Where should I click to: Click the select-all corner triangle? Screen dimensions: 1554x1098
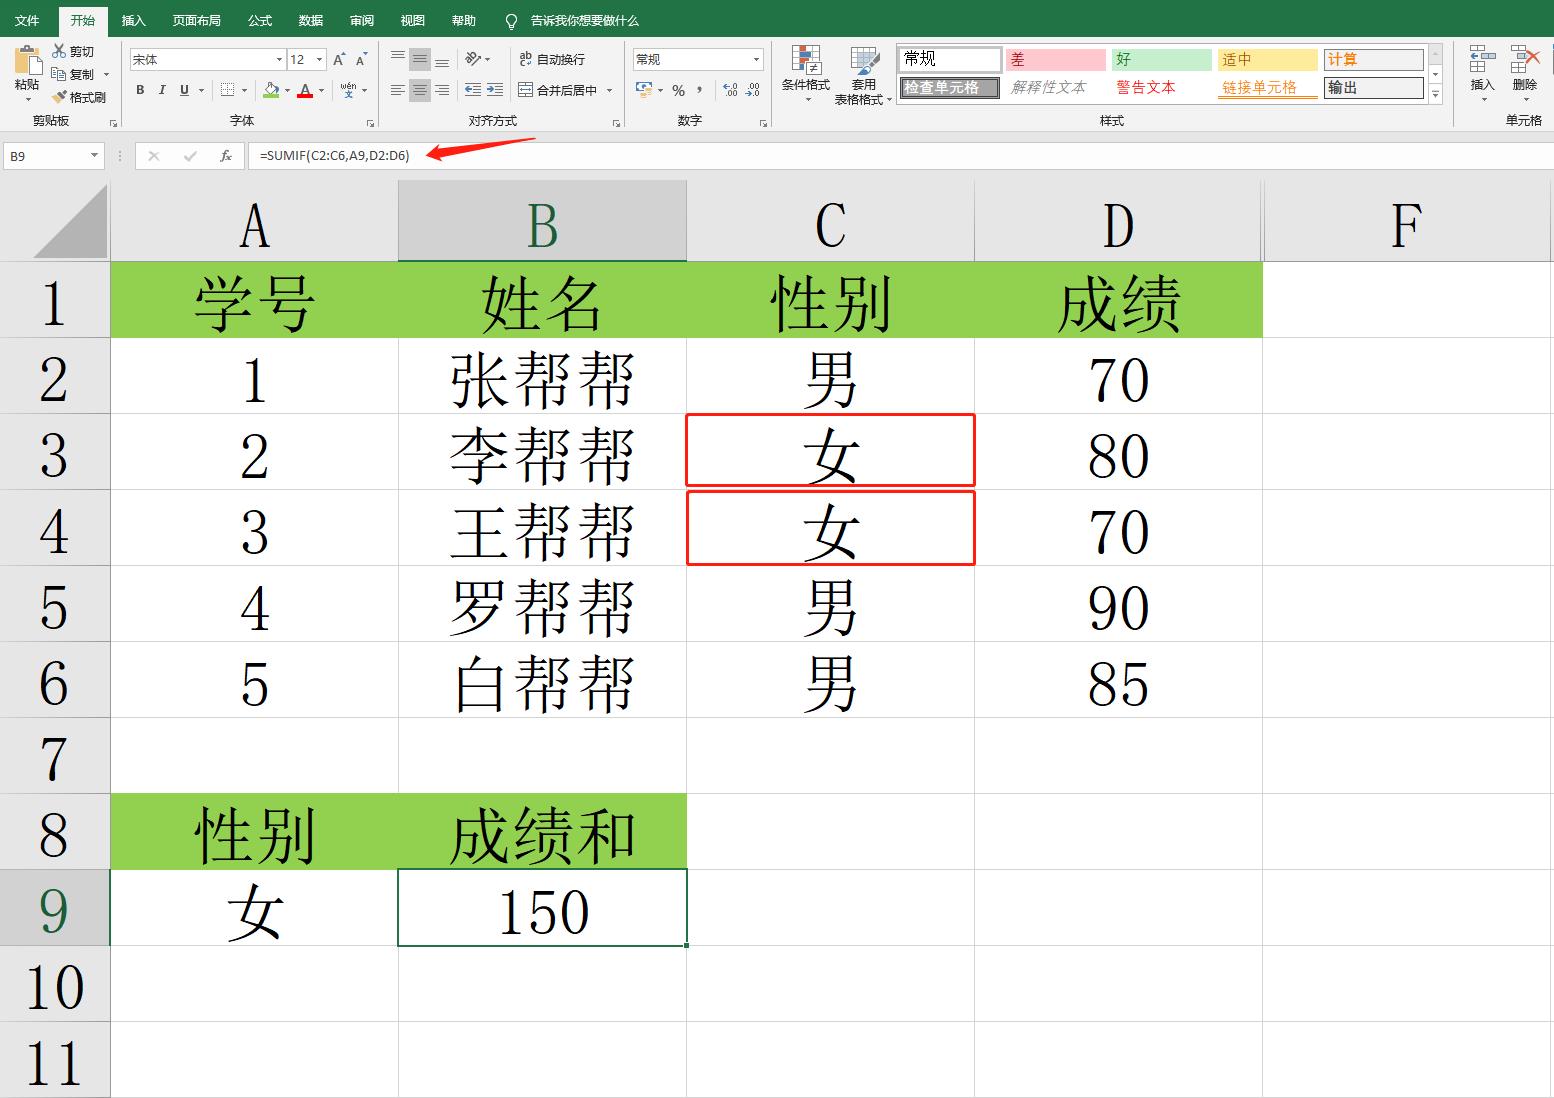70,221
